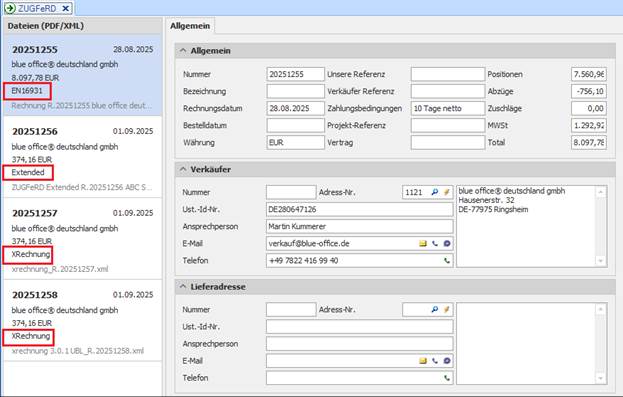Click the yellow mail icon in Lieferadresse E-Mail
The image size is (623, 397).
(423, 361)
